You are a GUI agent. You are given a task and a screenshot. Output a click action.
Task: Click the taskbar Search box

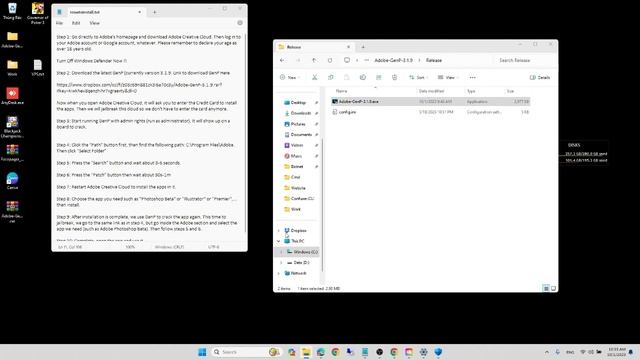point(246,352)
